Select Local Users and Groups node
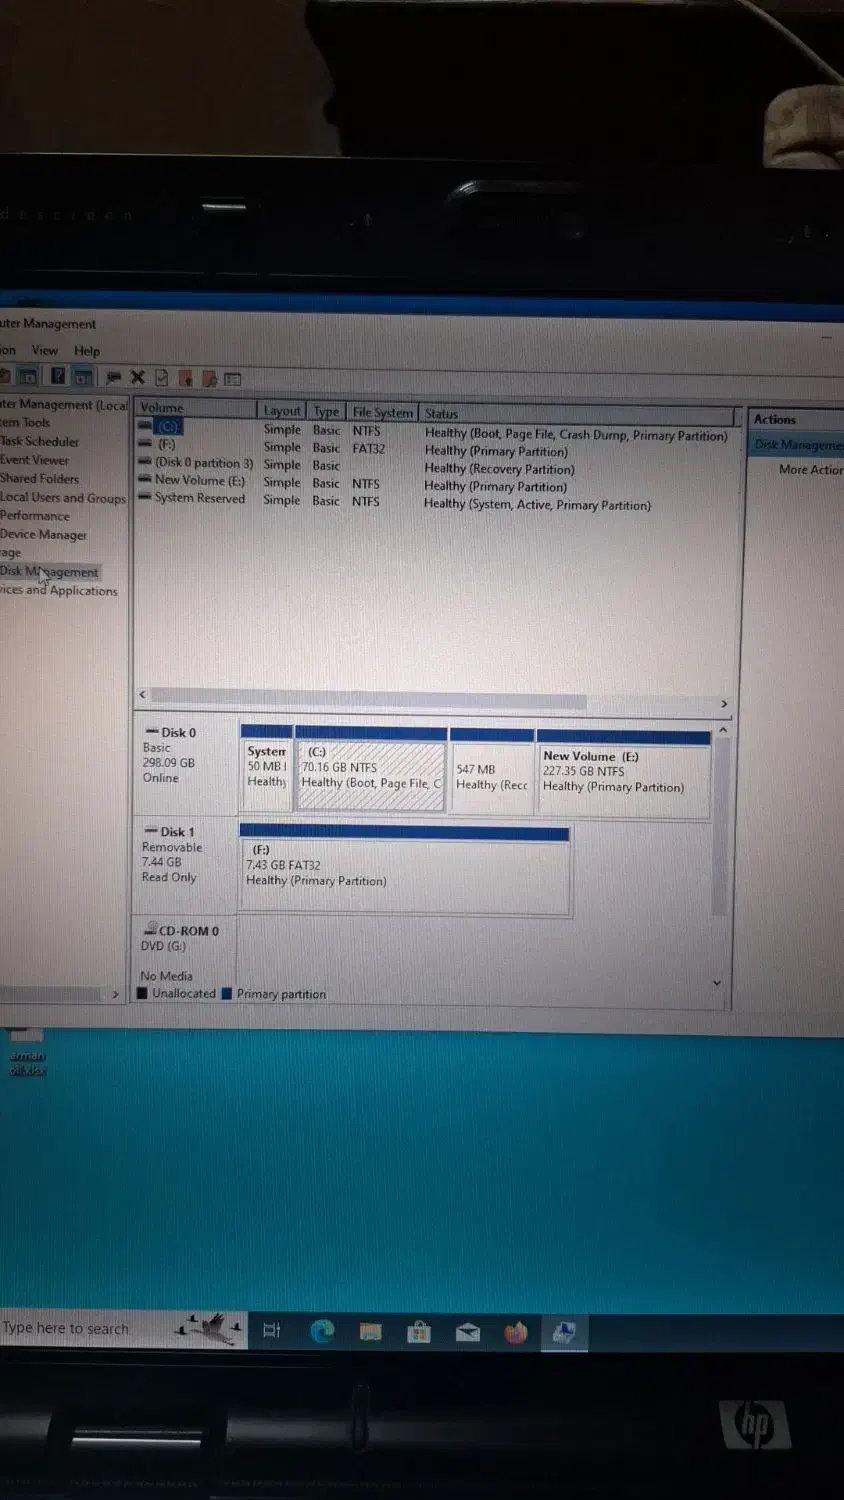Screen dimensions: 844x1500 pos(63,497)
